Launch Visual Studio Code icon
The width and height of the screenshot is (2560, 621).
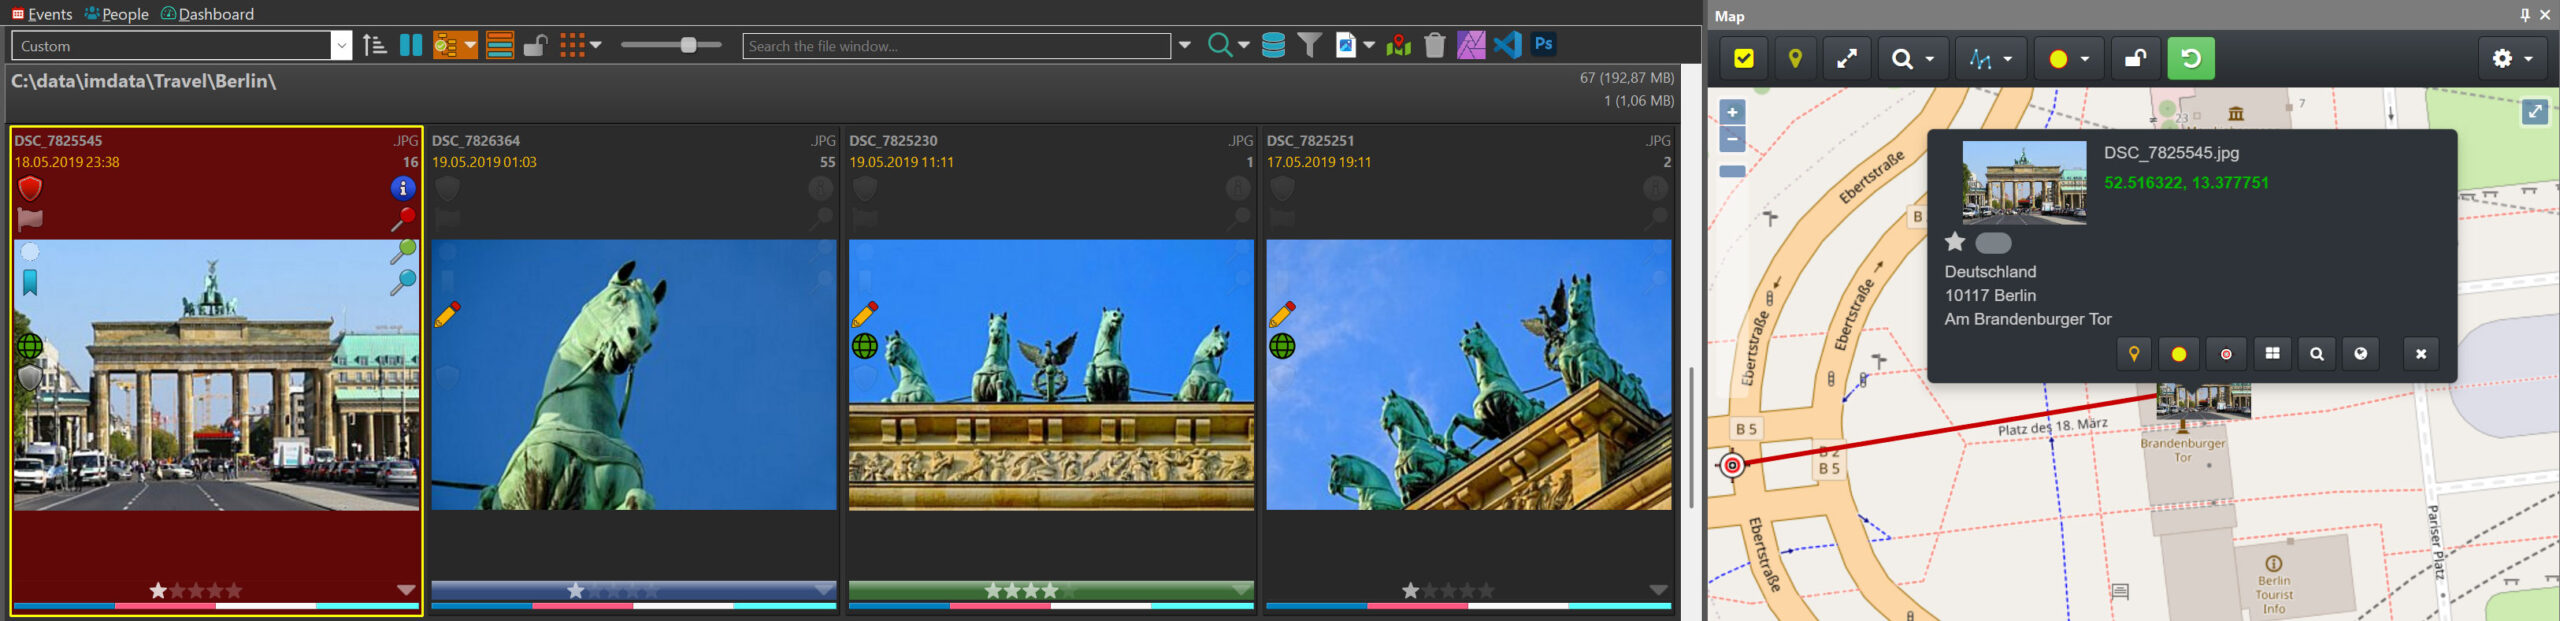pos(1507,44)
